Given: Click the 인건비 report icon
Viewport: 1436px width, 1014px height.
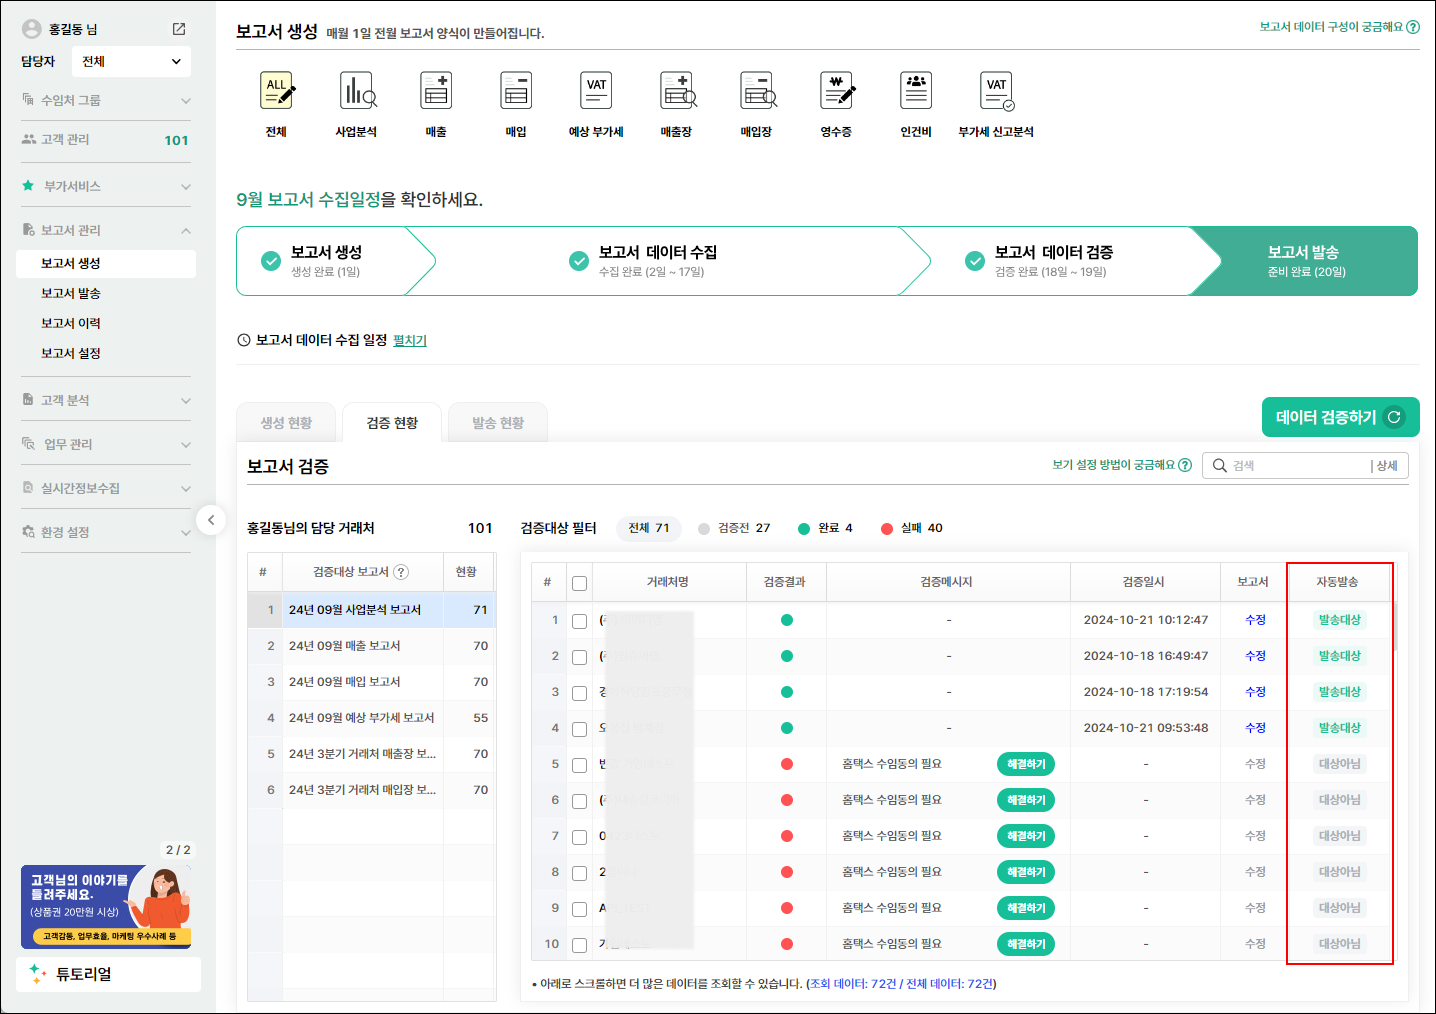Looking at the screenshot, I should pos(916,92).
